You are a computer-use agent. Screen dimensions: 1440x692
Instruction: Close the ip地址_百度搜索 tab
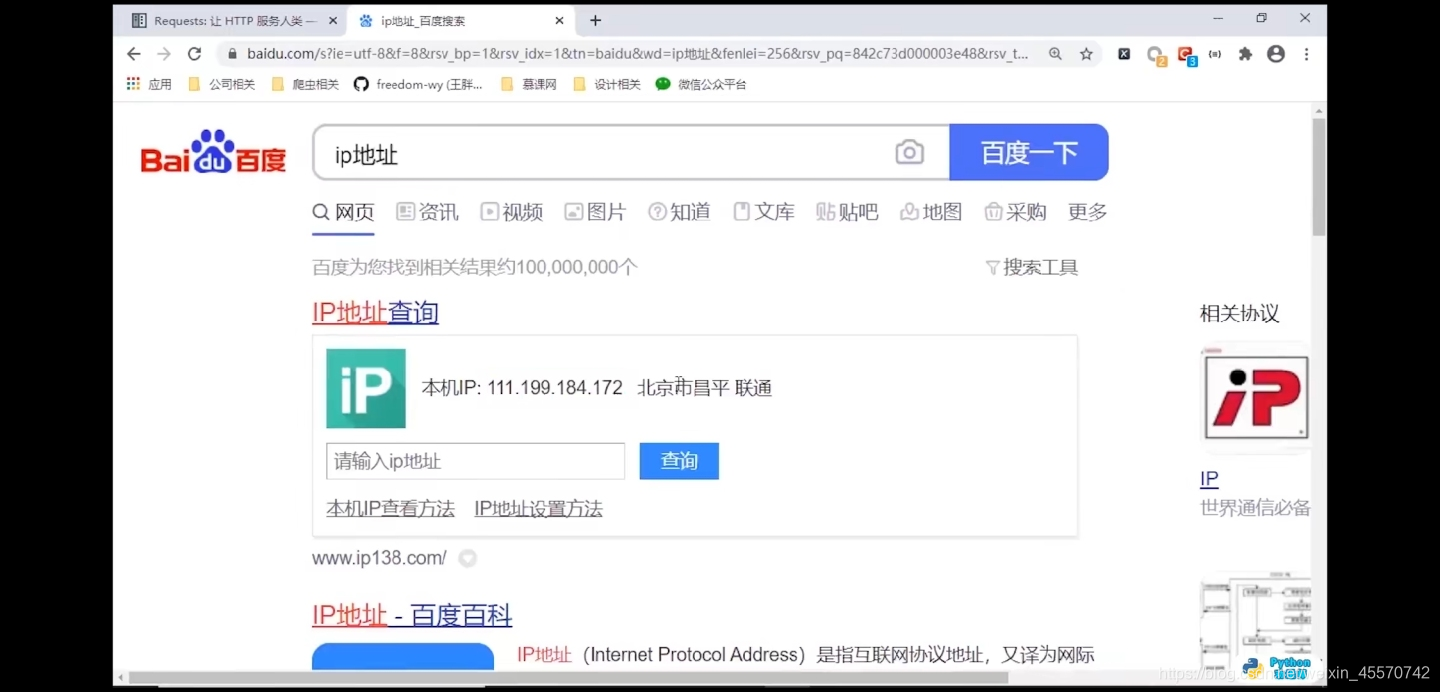click(x=560, y=20)
